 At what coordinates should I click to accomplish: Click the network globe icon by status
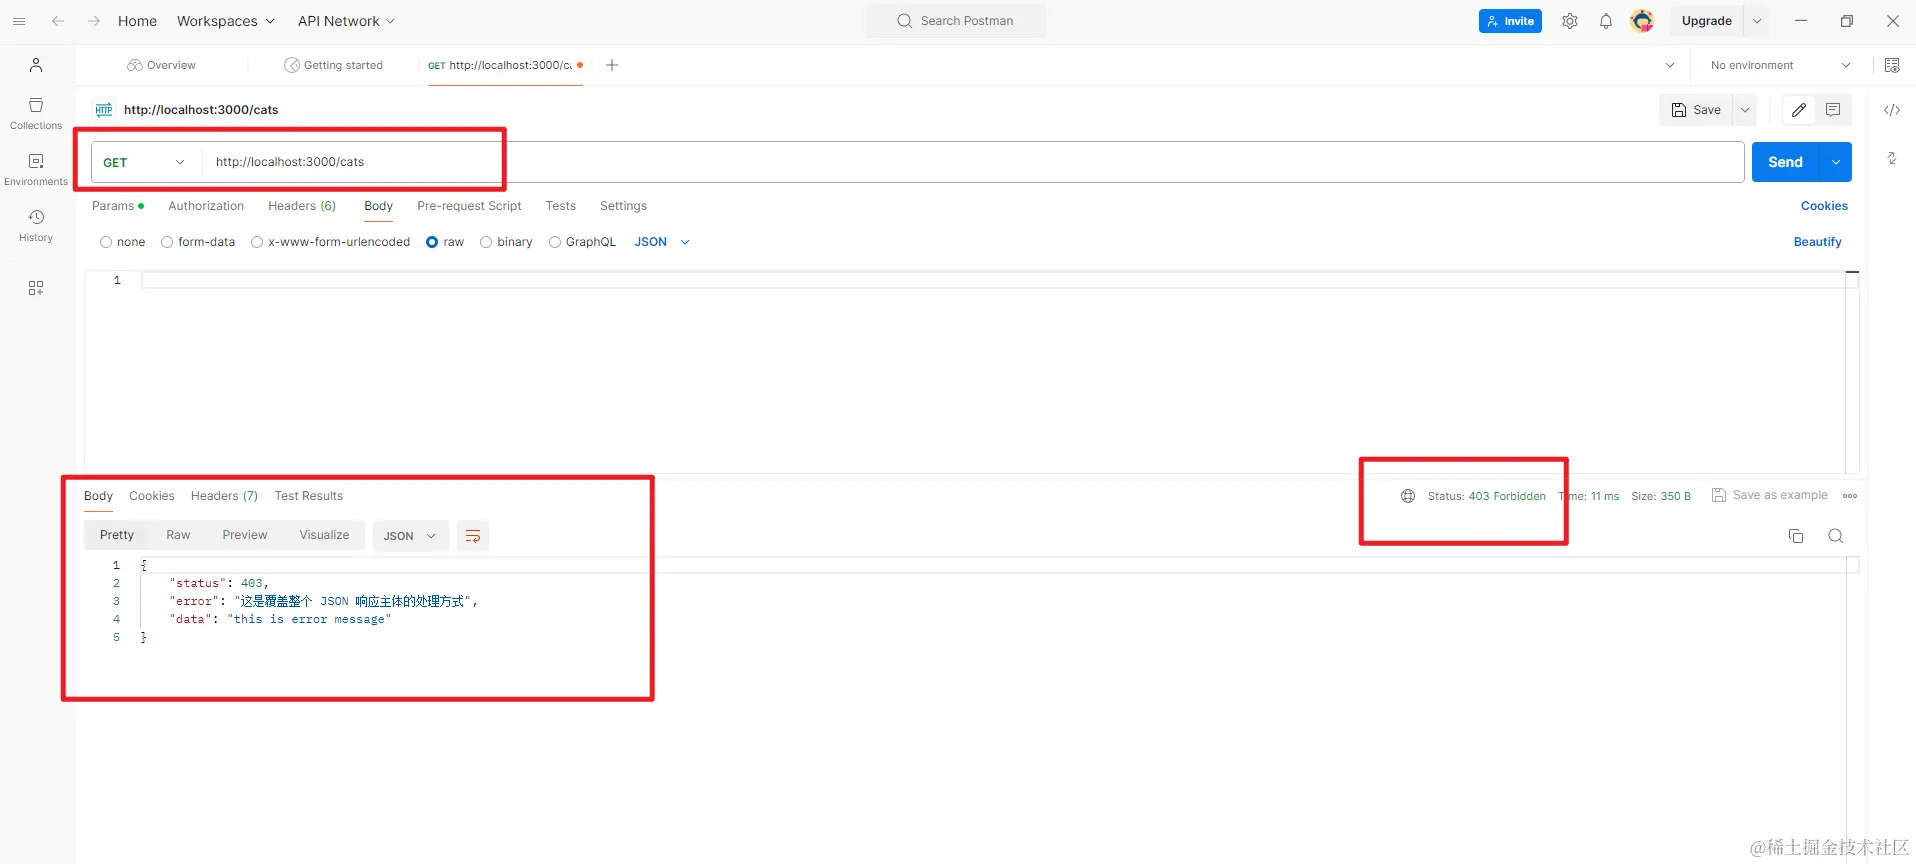pyautogui.click(x=1408, y=496)
